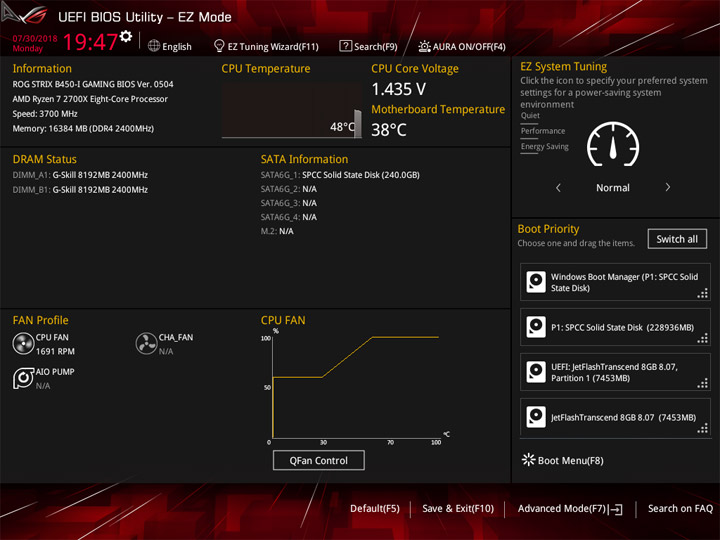This screenshot has height=540, width=720.
Task: Click the 1.435 V core voltage value
Action: click(399, 89)
